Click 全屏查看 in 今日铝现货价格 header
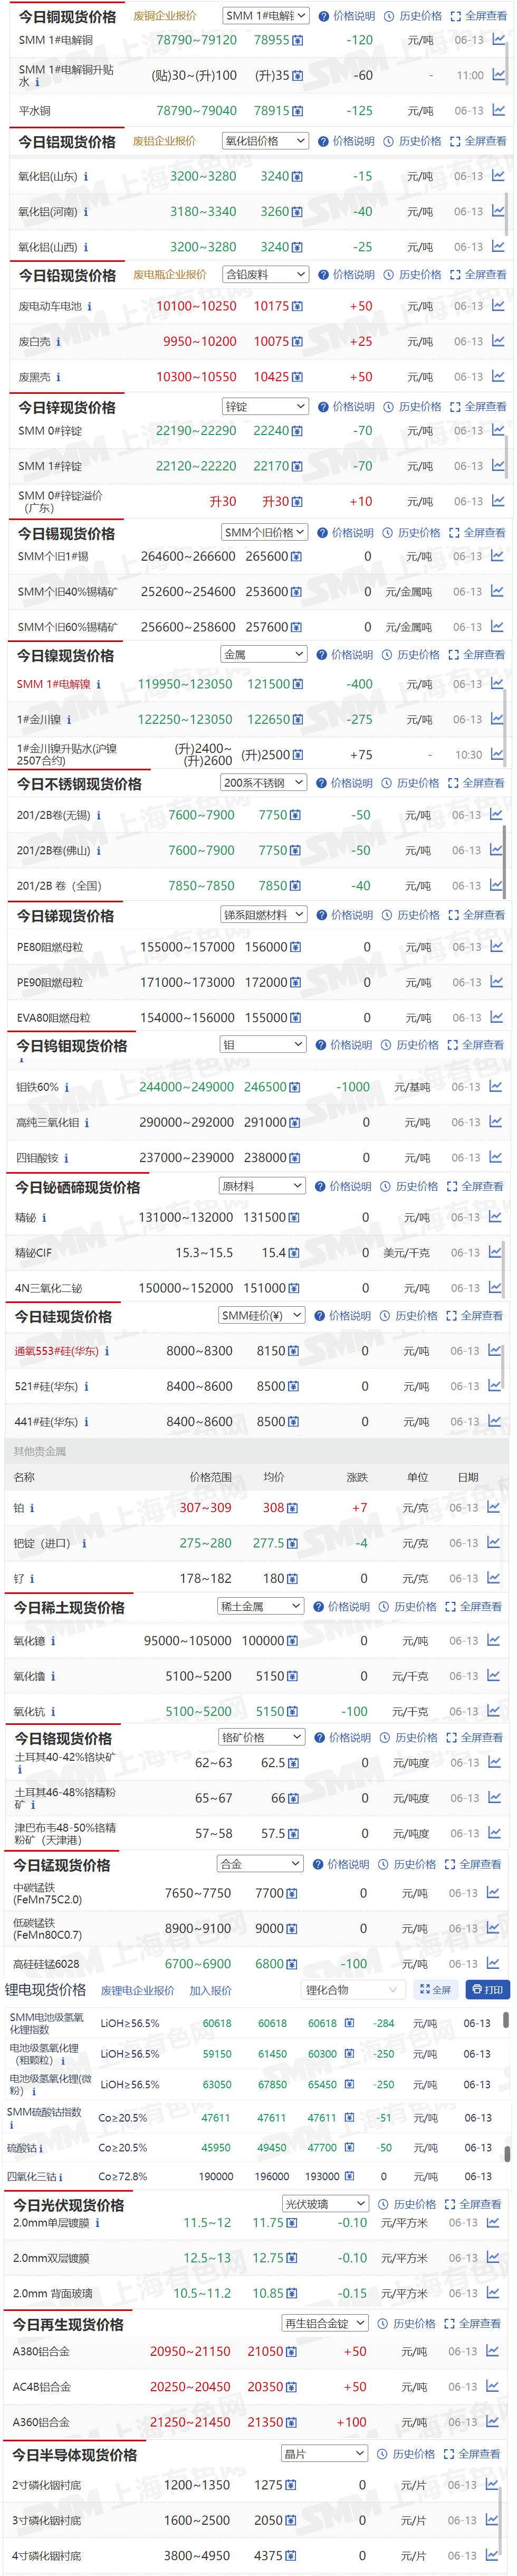 (x=479, y=141)
